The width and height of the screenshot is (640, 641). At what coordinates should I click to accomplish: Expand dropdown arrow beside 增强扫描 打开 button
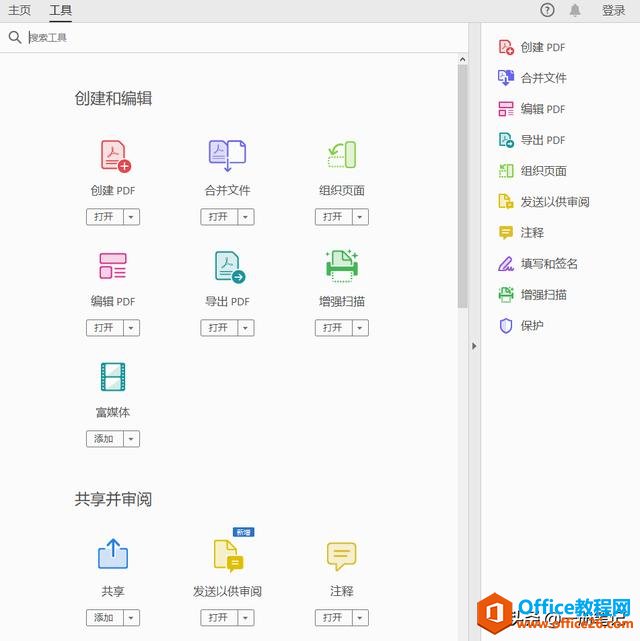coord(360,328)
